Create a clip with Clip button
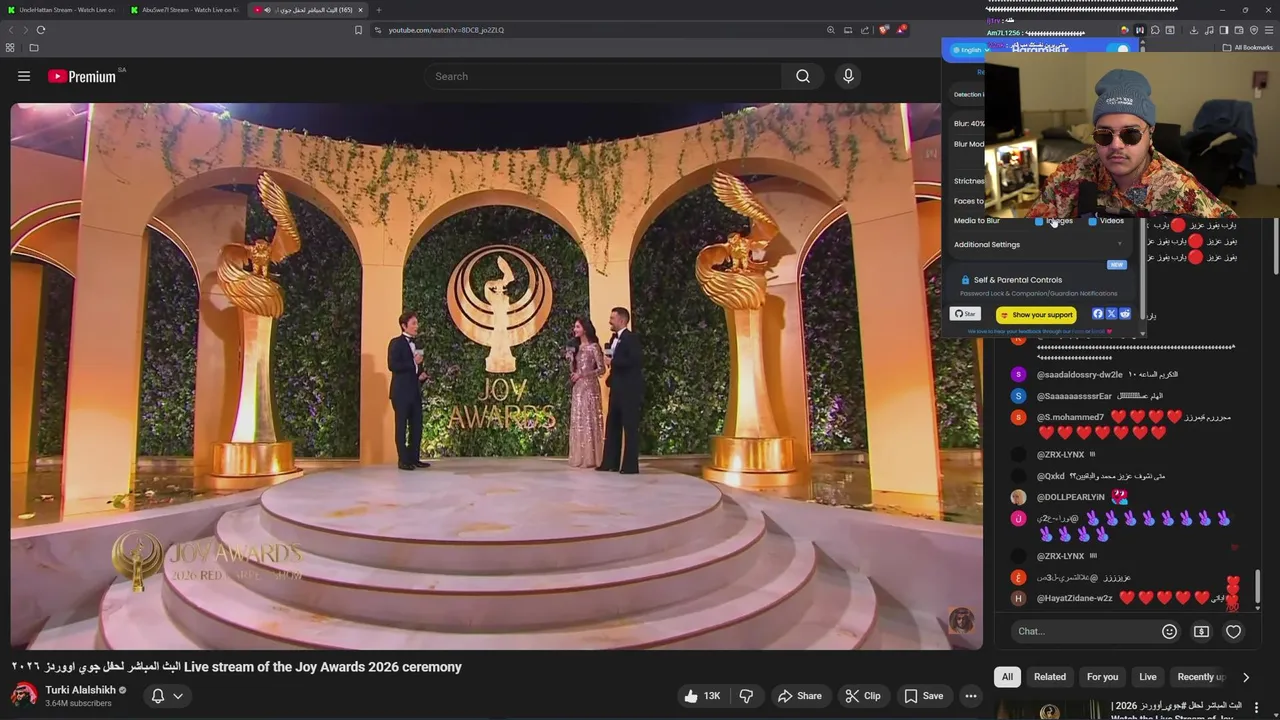 click(862, 696)
